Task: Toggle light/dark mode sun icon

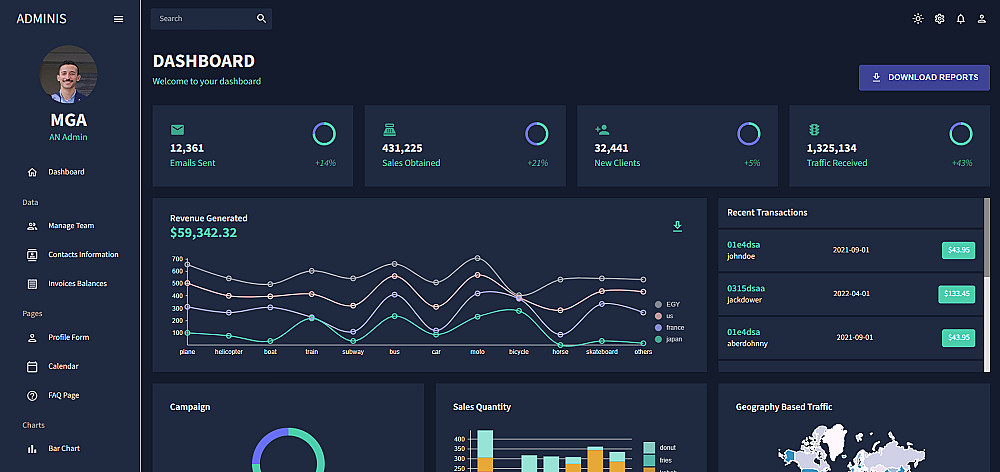Action: [x=918, y=18]
